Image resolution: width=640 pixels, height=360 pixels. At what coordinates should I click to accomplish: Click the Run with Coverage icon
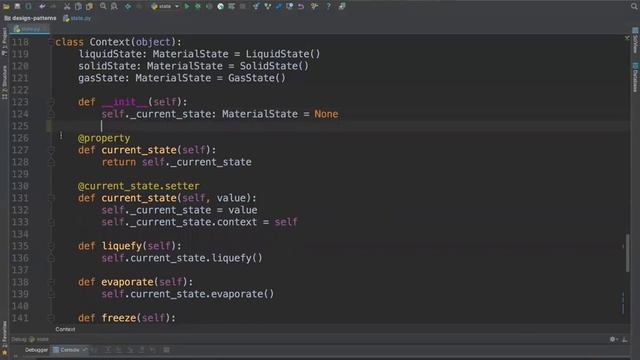coord(209,6)
